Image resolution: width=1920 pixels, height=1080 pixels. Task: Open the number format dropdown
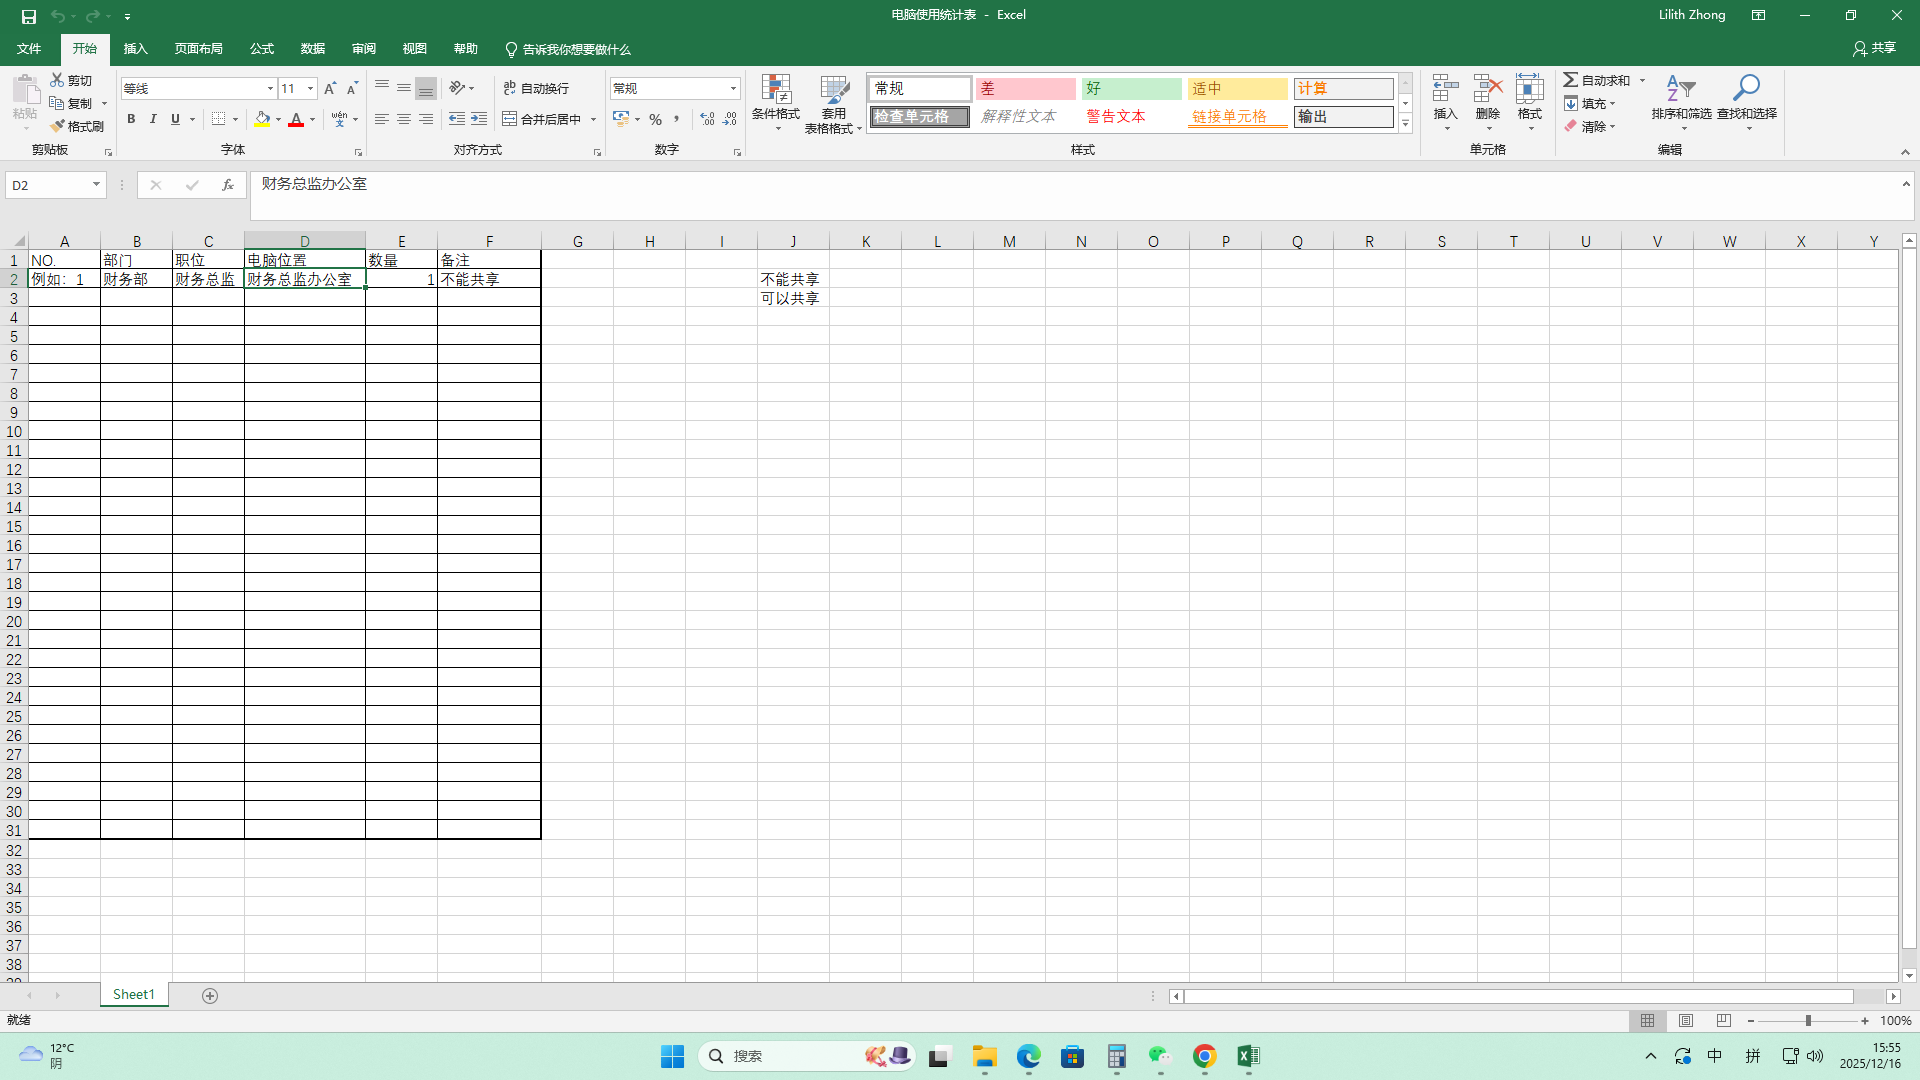(x=733, y=89)
